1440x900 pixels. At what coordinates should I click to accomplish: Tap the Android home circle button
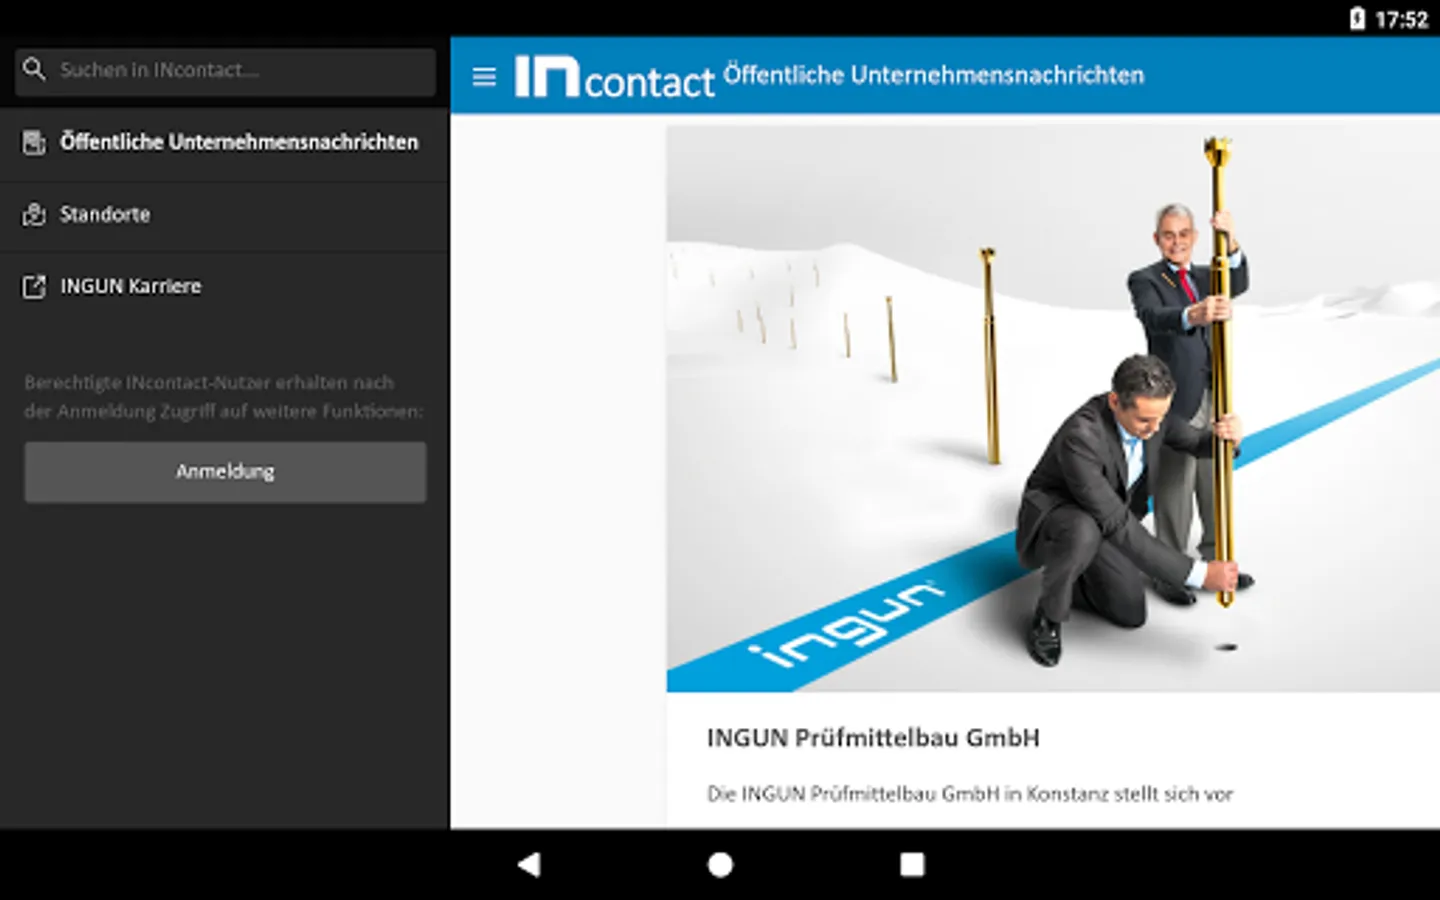pos(720,865)
